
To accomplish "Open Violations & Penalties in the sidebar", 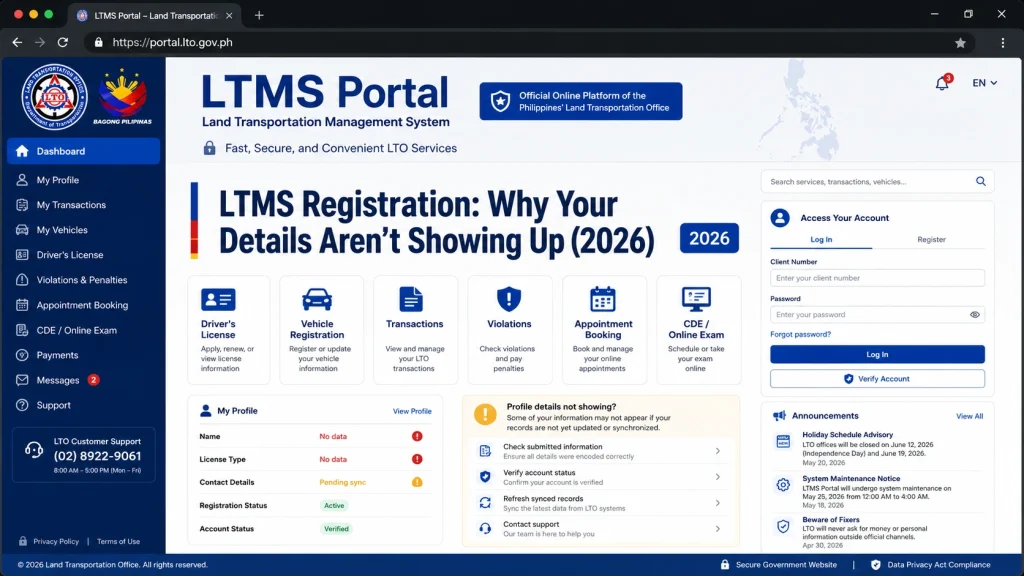I will click(x=84, y=280).
